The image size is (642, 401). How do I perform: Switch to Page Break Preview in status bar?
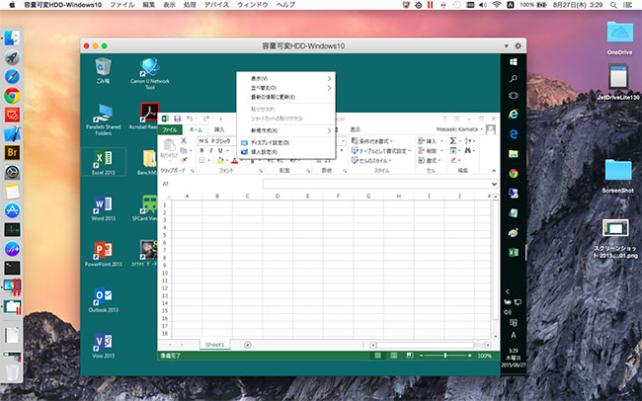click(x=409, y=356)
